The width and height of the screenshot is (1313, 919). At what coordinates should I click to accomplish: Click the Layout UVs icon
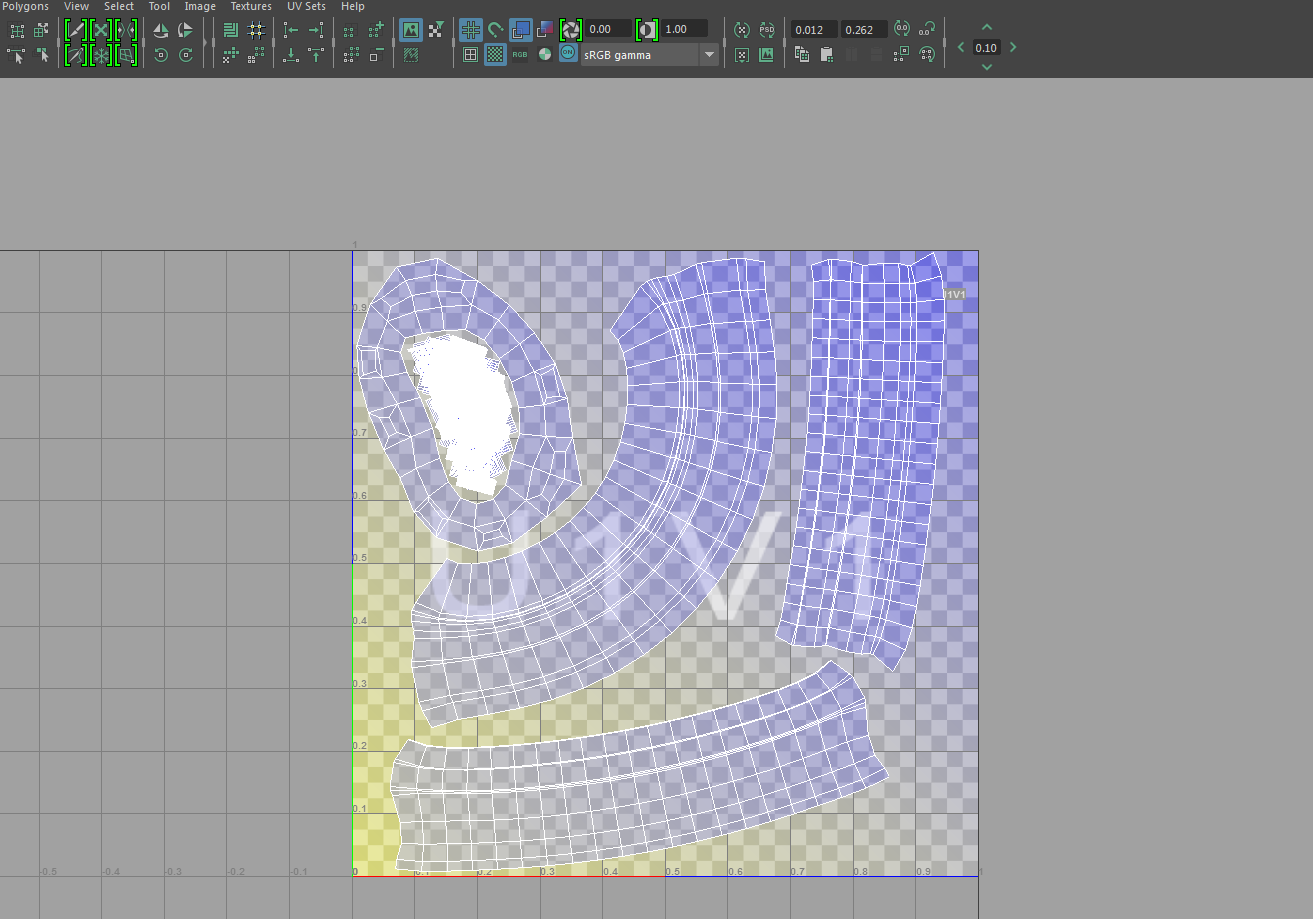click(x=230, y=30)
